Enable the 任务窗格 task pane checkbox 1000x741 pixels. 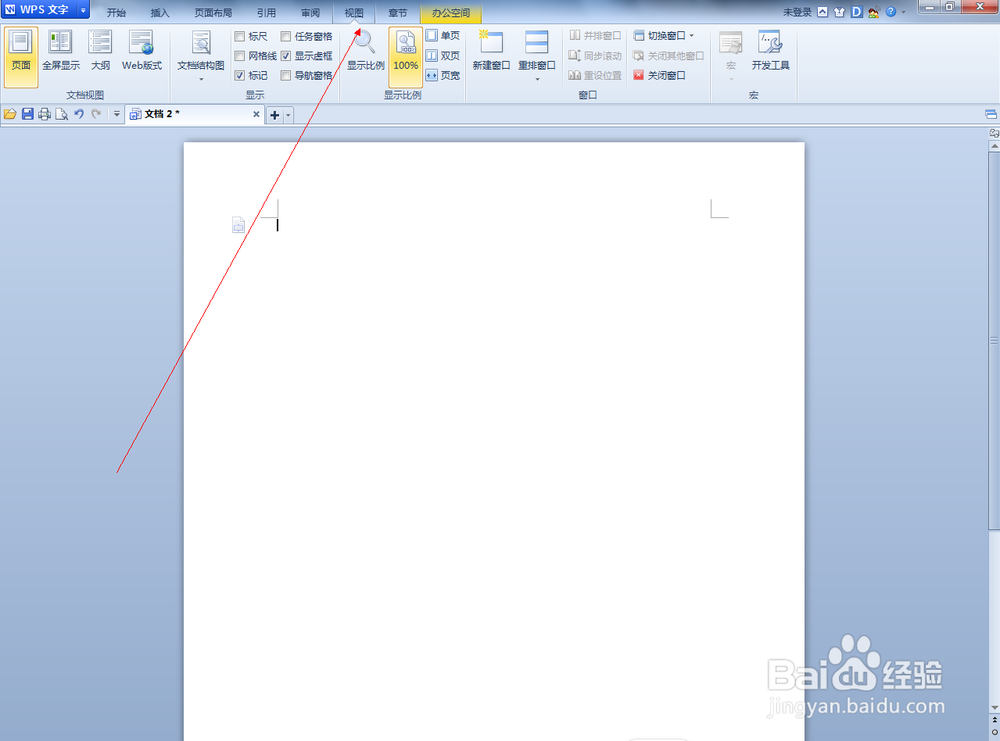click(286, 36)
